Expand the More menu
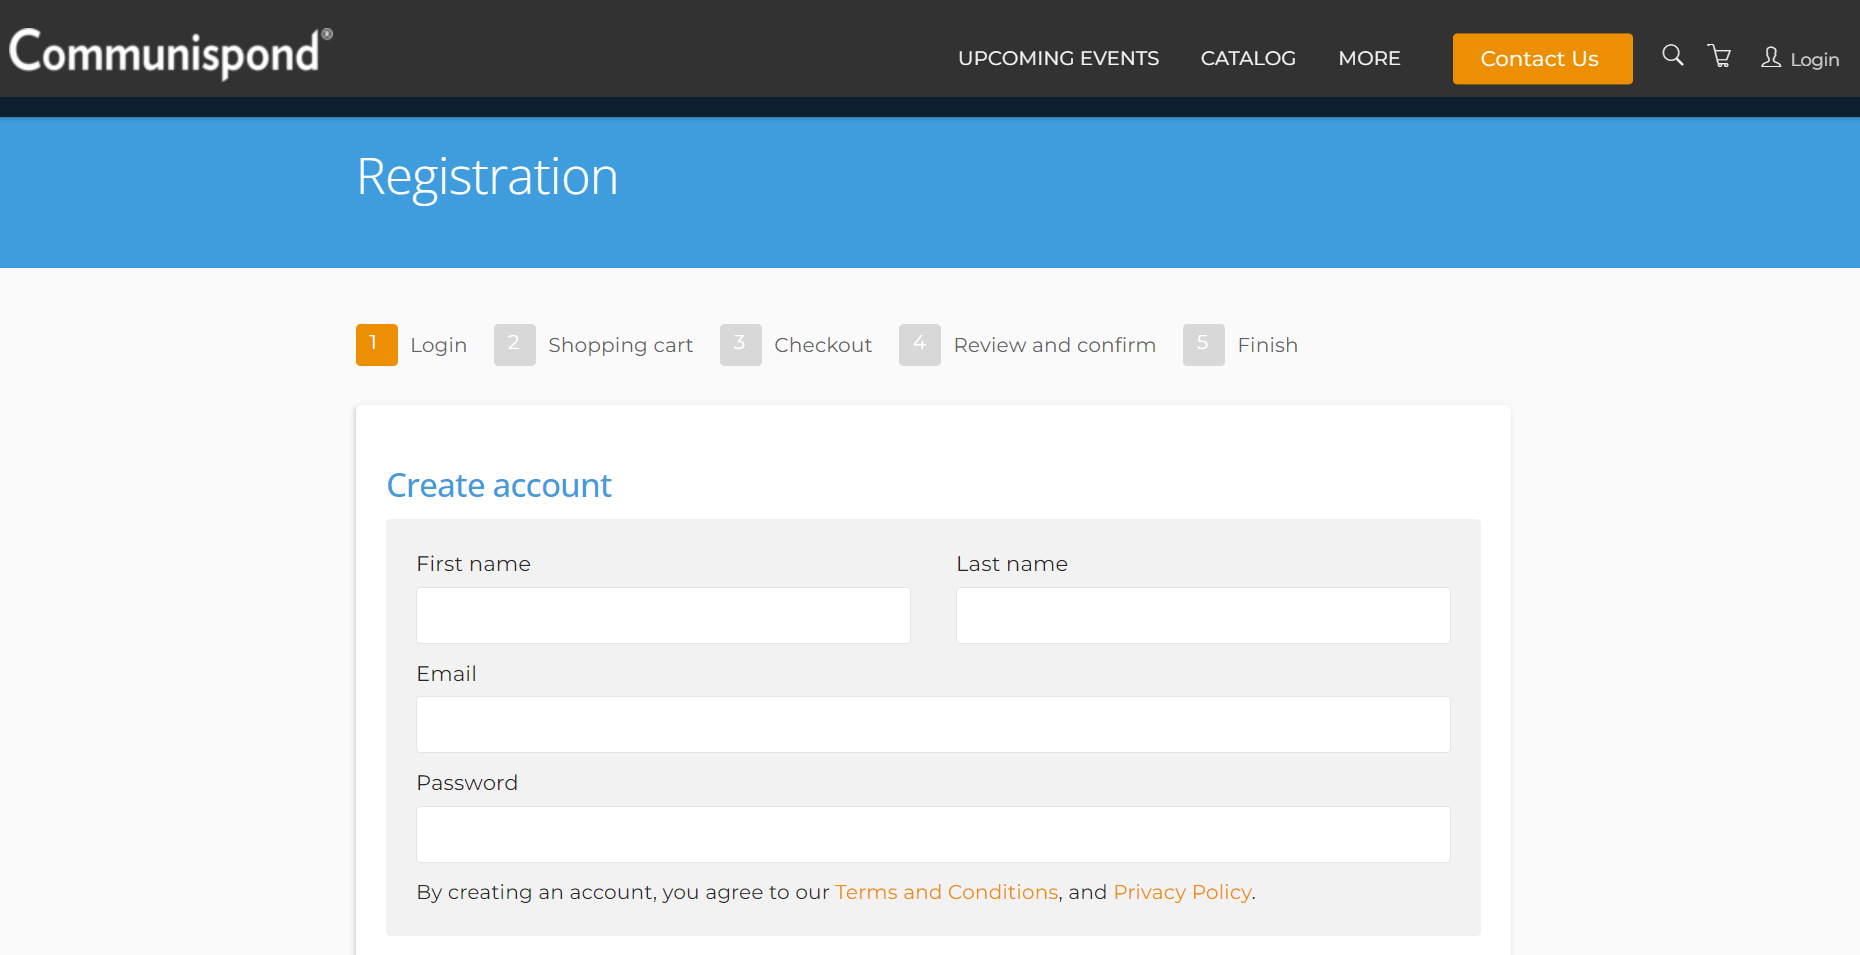Screen dimensions: 1860x955 click(1369, 59)
